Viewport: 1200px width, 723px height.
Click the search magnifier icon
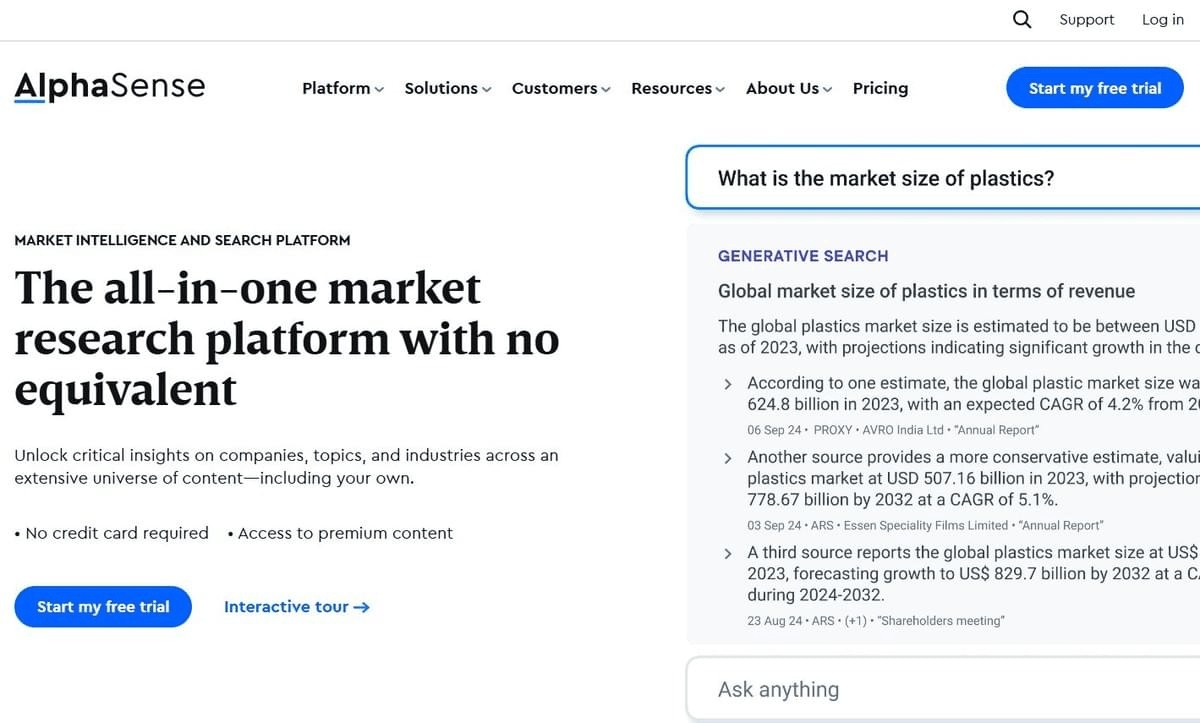pos(1021,19)
